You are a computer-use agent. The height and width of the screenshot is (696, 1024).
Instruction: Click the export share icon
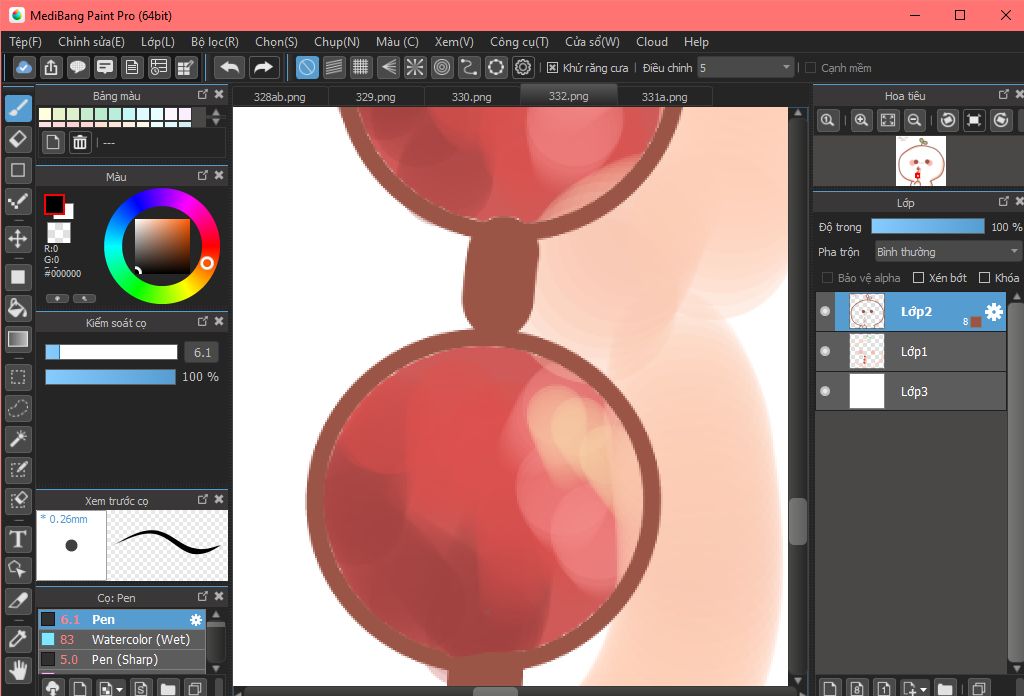point(51,67)
